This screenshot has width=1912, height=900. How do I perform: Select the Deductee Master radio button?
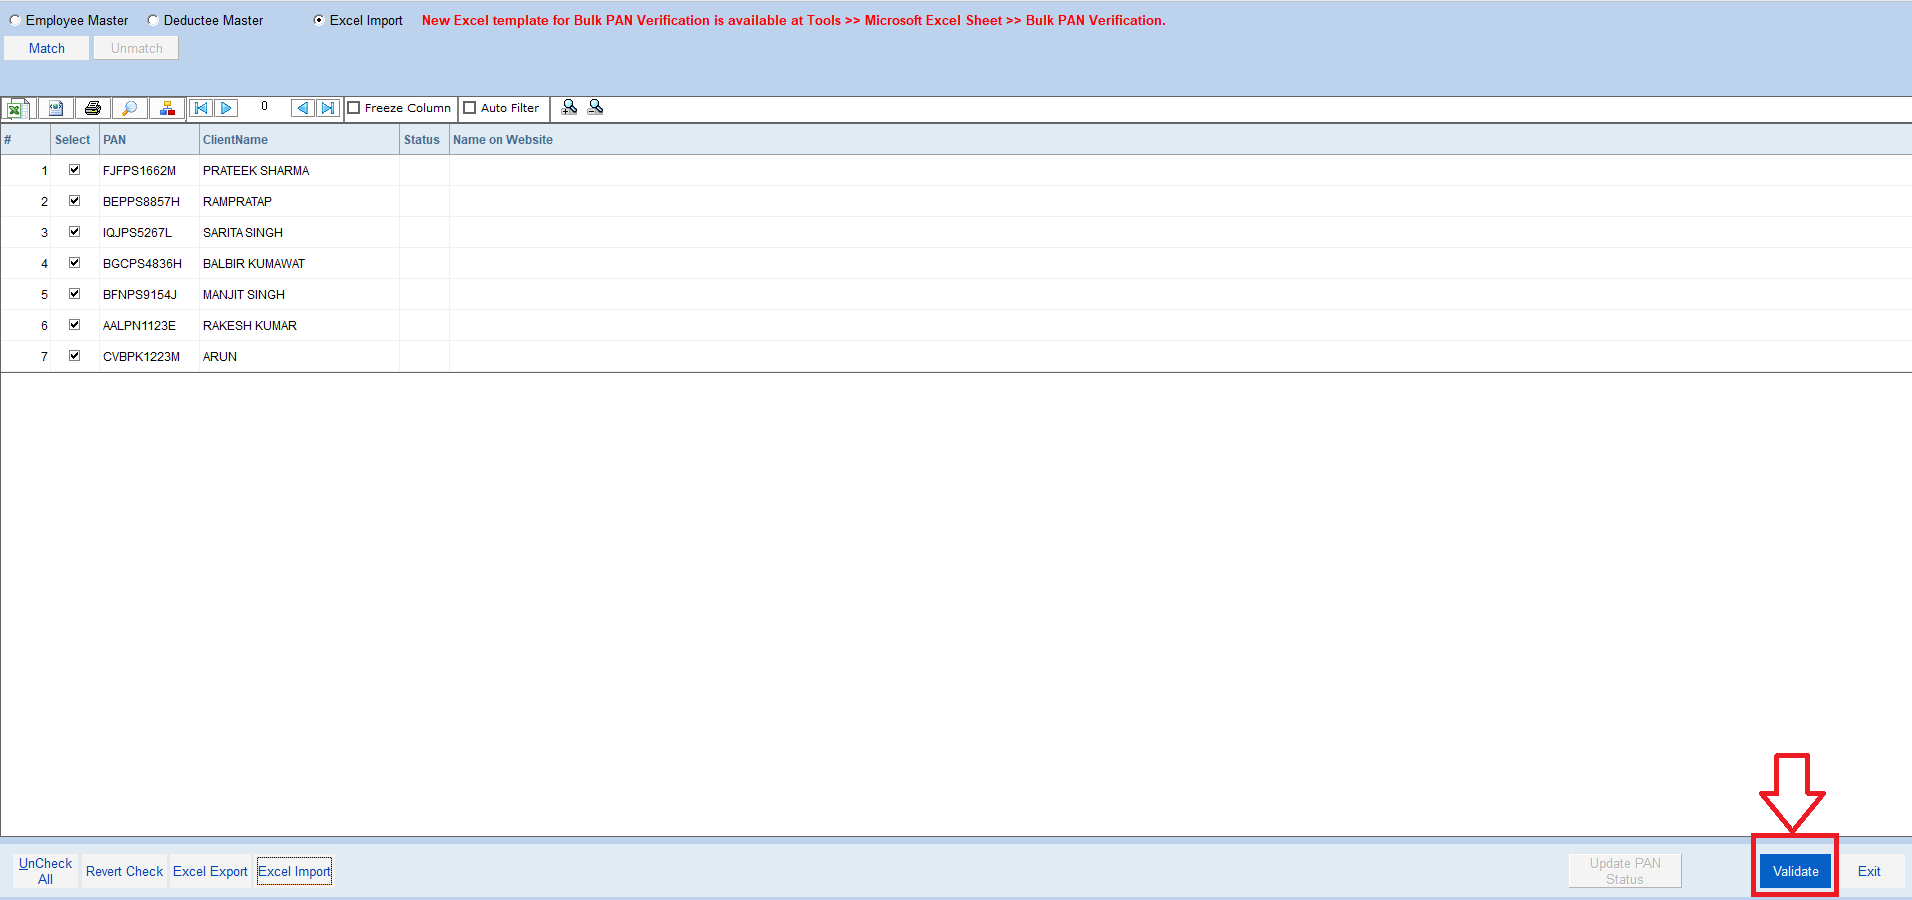pyautogui.click(x=153, y=20)
